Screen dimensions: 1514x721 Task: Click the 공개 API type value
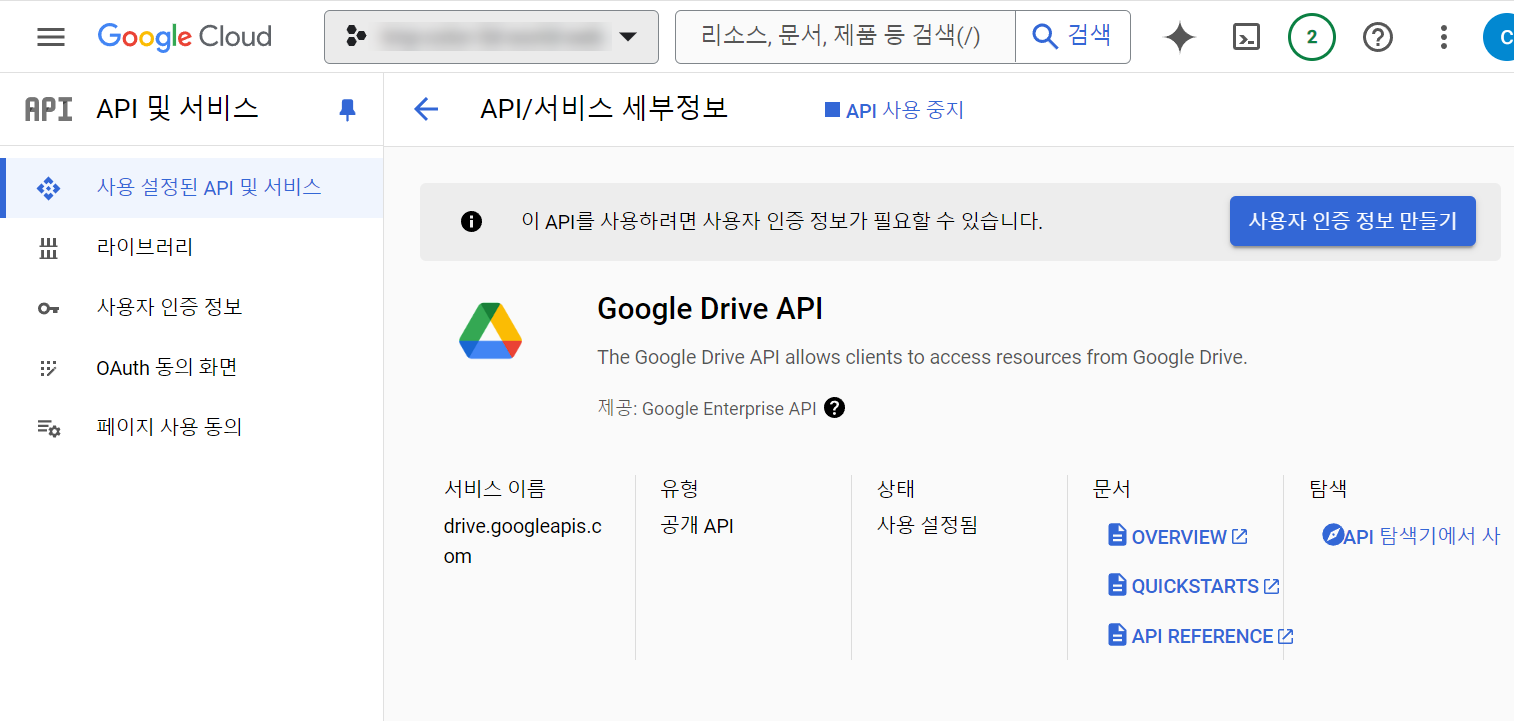pos(697,525)
